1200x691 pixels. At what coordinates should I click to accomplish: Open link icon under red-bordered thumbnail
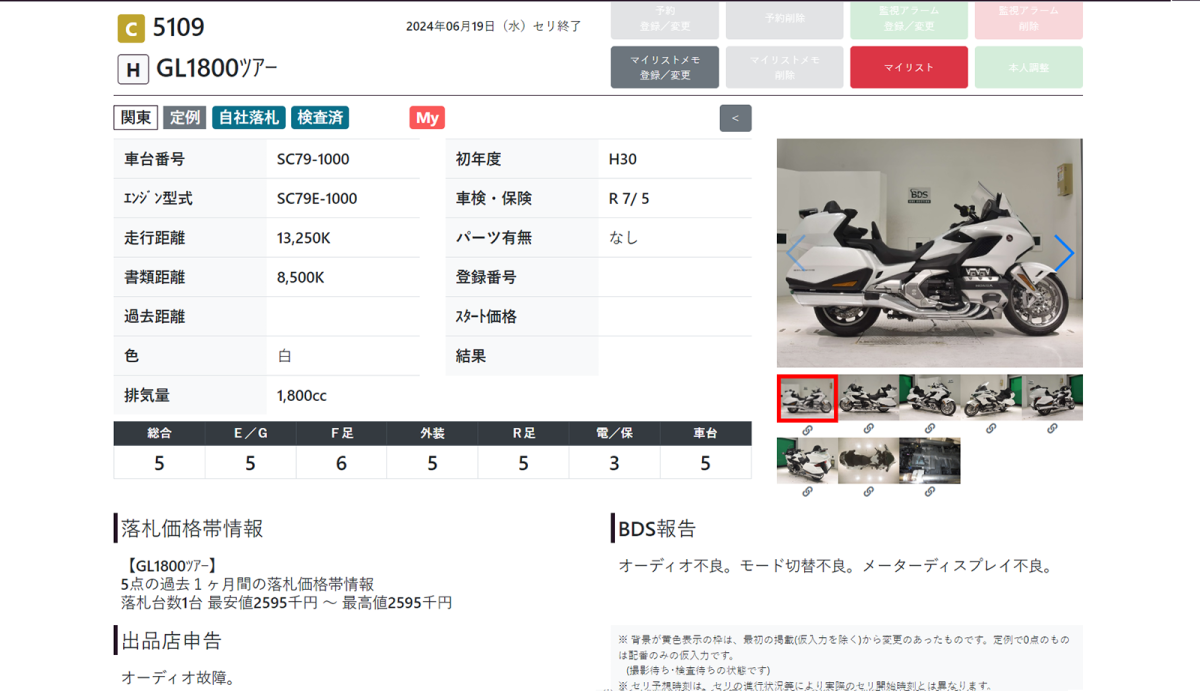click(x=807, y=429)
